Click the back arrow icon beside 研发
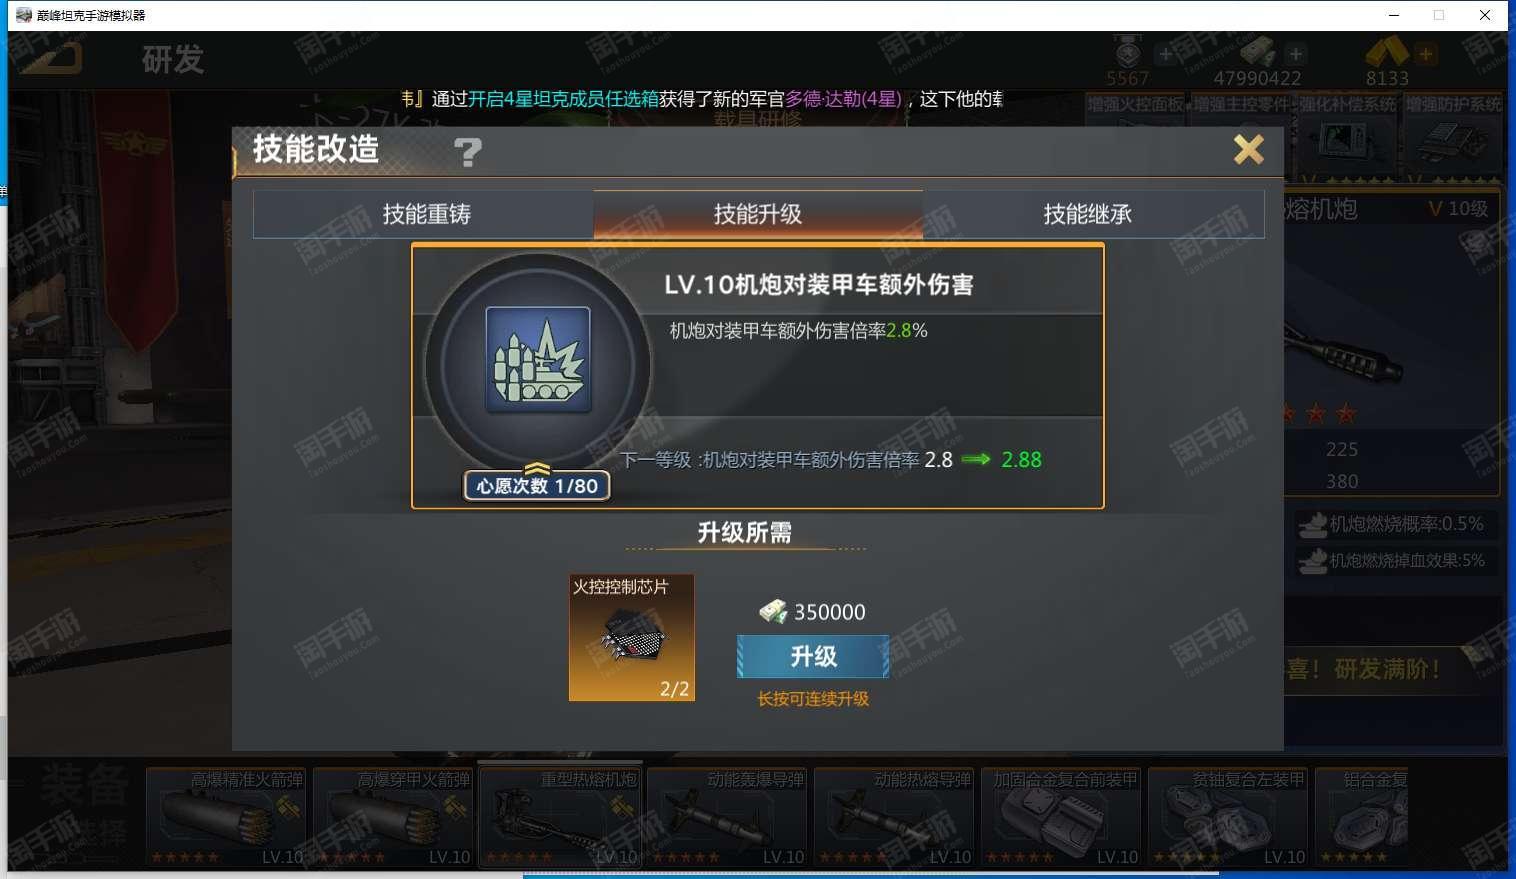 pyautogui.click(x=52, y=58)
